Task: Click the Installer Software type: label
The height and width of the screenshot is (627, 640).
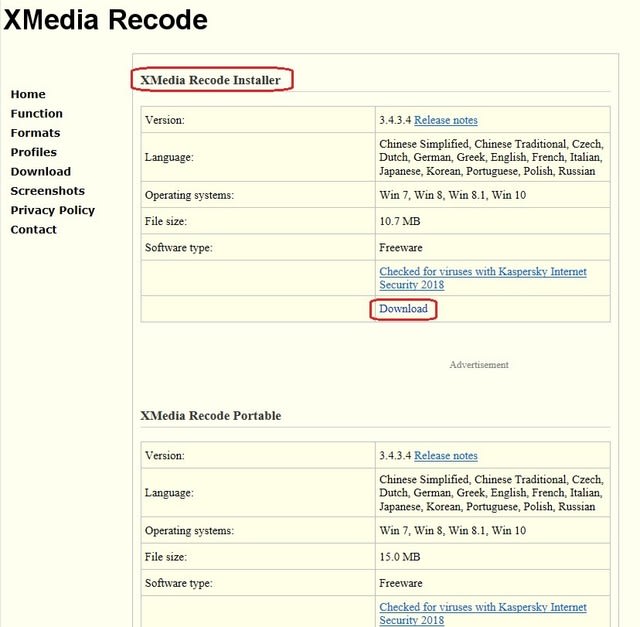Action: [178, 248]
